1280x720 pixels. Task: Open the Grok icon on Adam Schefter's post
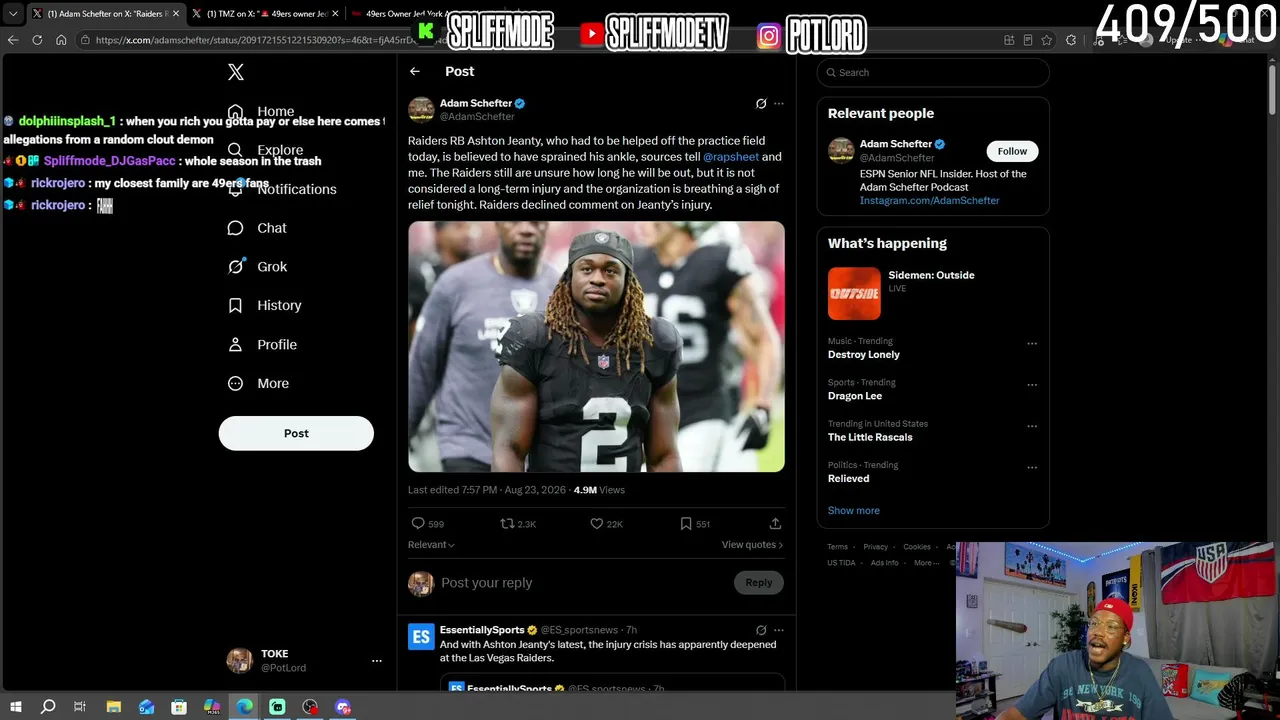pos(761,103)
